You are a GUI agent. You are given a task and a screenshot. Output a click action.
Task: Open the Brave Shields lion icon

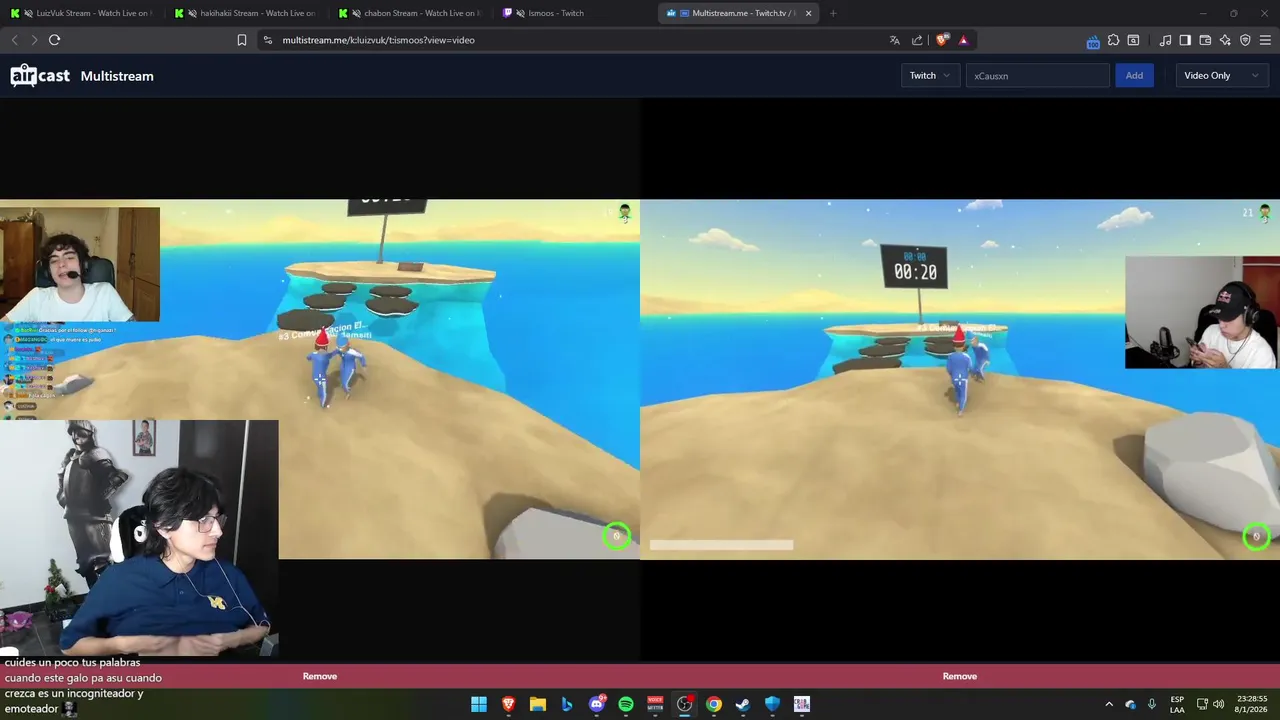coord(941,40)
